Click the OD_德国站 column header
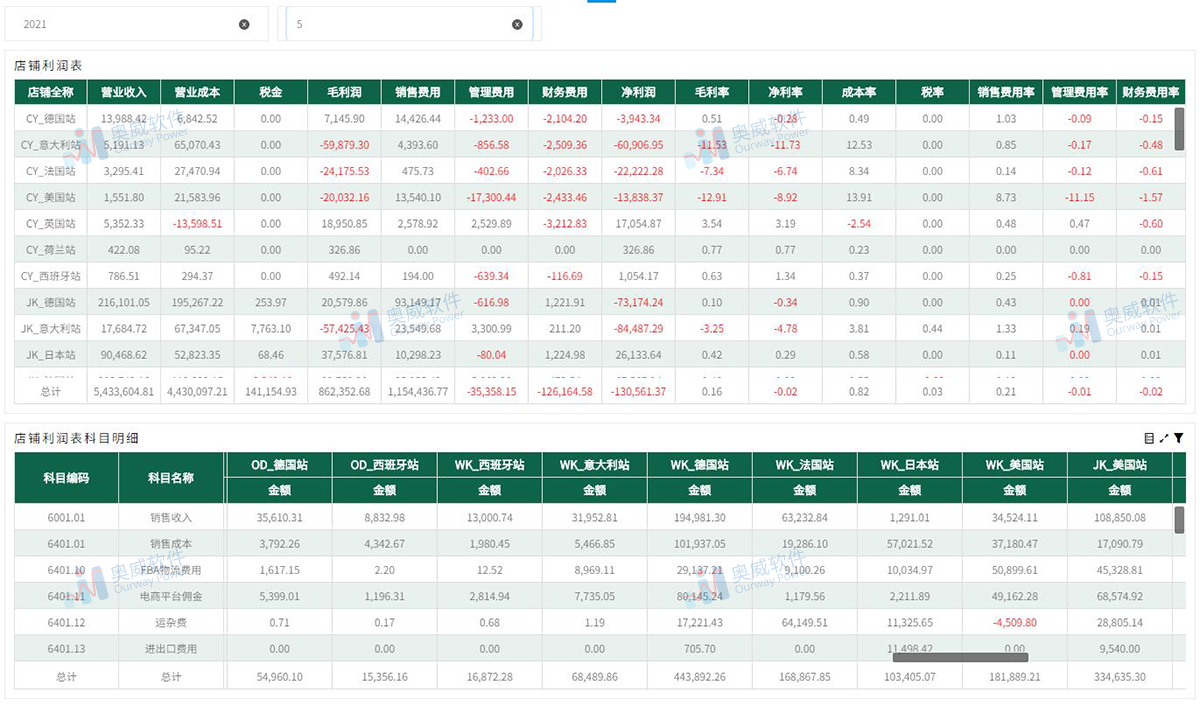This screenshot has width=1200, height=706. pos(279,464)
